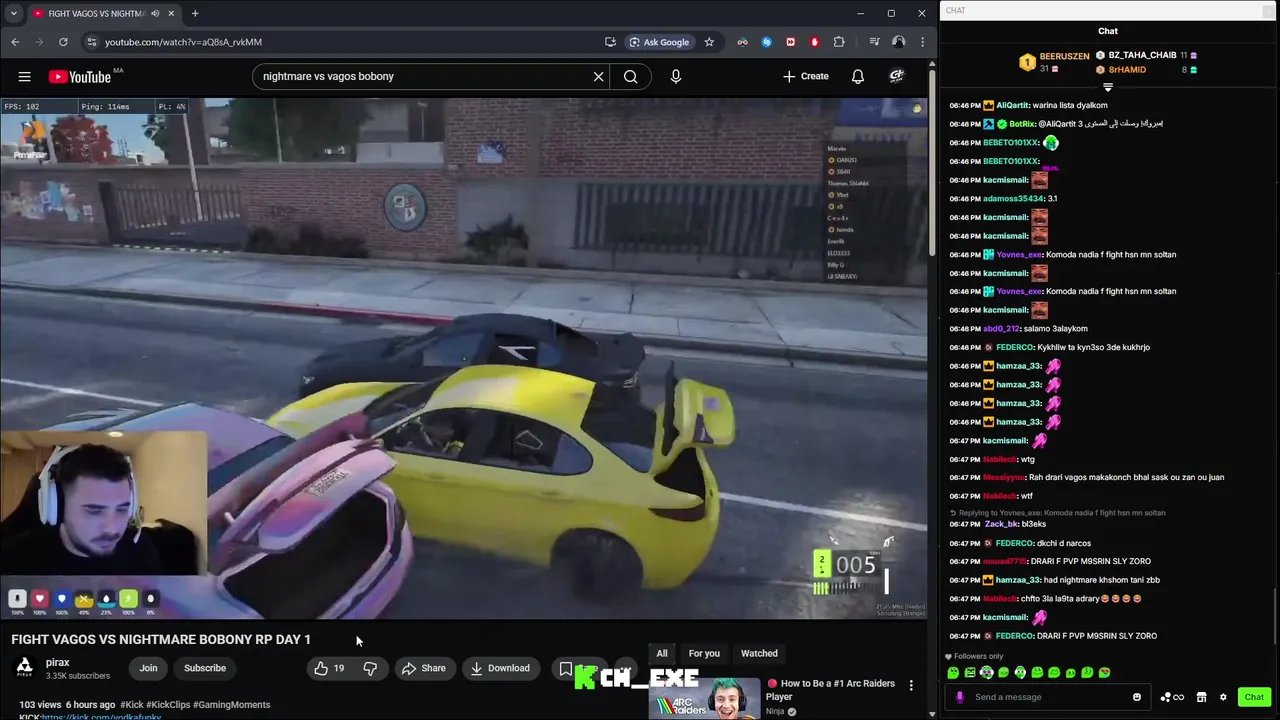Screen dimensions: 1280x720
Task: Click username Zack_bk in chat
Action: point(1001,524)
